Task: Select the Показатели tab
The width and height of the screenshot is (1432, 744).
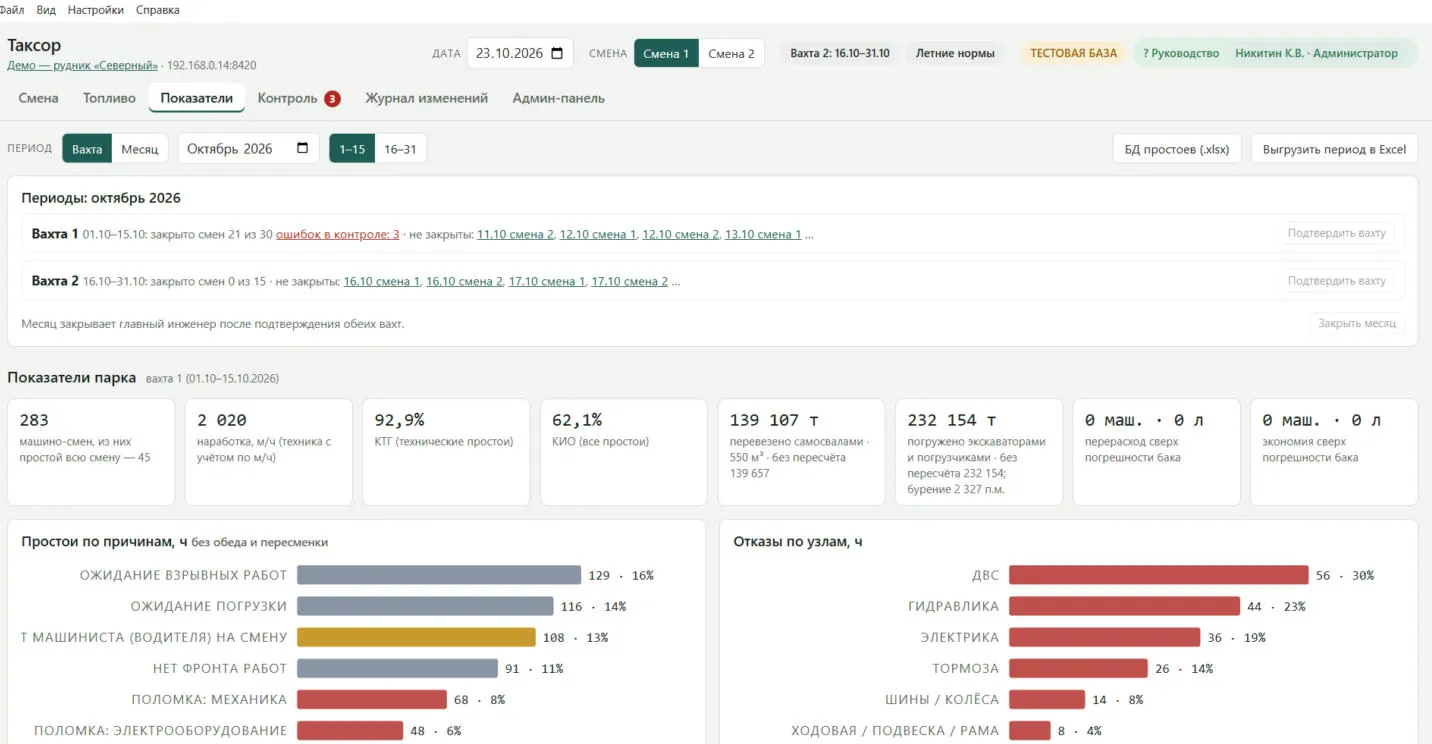Action: (x=197, y=98)
